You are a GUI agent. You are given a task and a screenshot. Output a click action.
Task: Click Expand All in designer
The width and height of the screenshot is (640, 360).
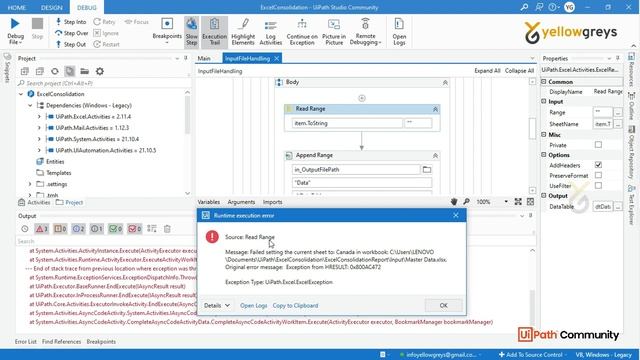487,71
